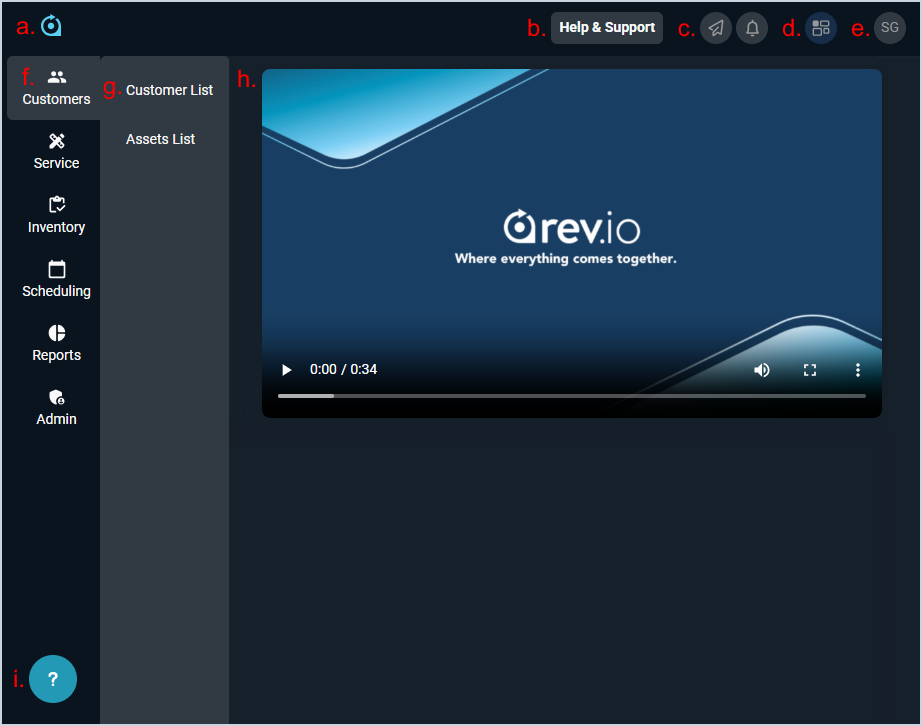
Task: Go to the Inventory section
Action: tap(56, 216)
